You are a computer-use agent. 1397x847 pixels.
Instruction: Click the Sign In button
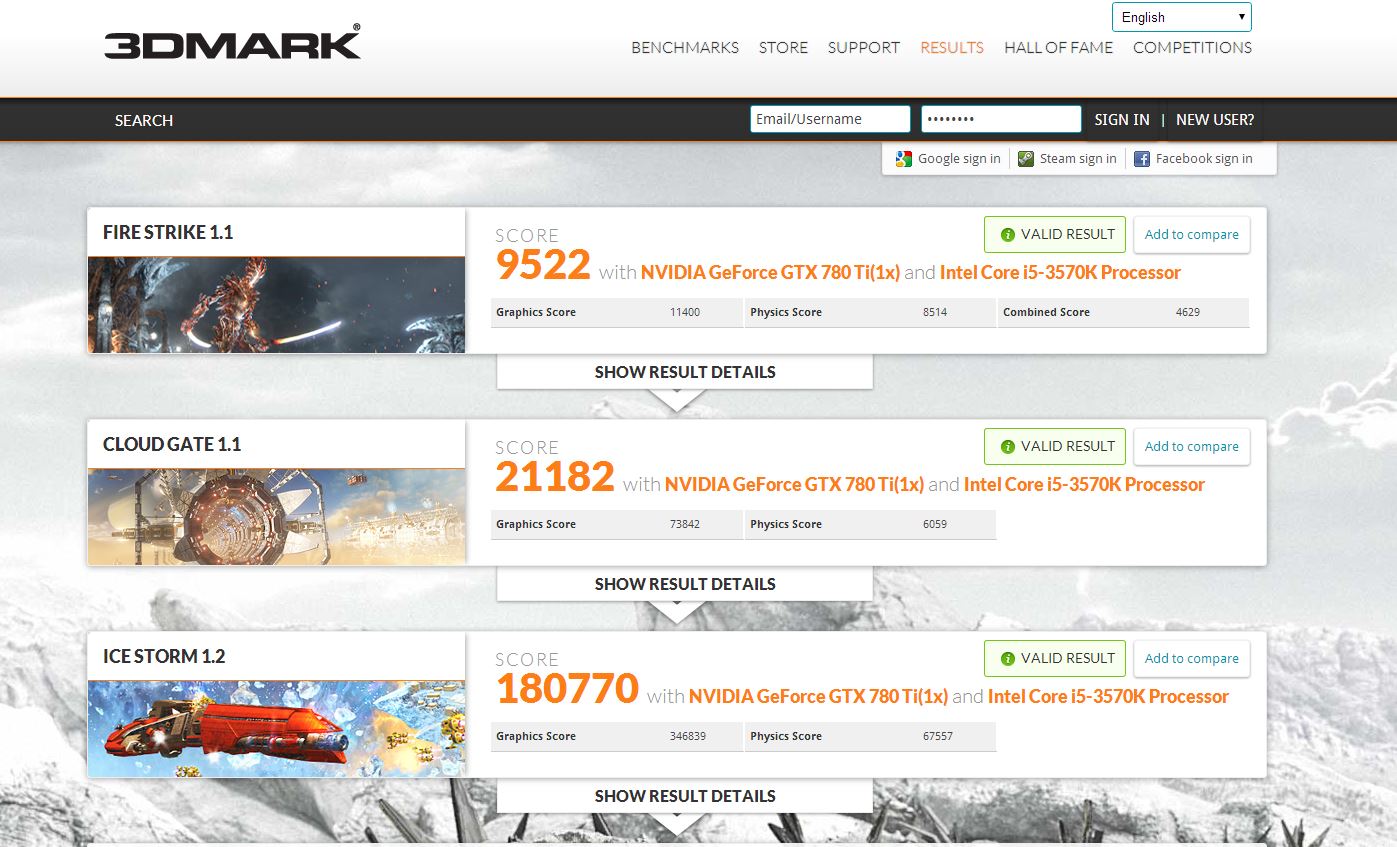point(1122,120)
